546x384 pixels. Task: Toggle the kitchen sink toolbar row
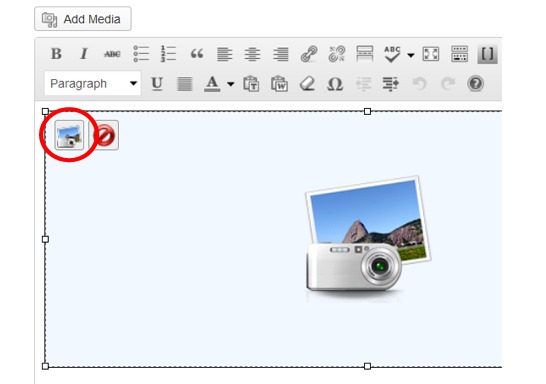pos(459,54)
